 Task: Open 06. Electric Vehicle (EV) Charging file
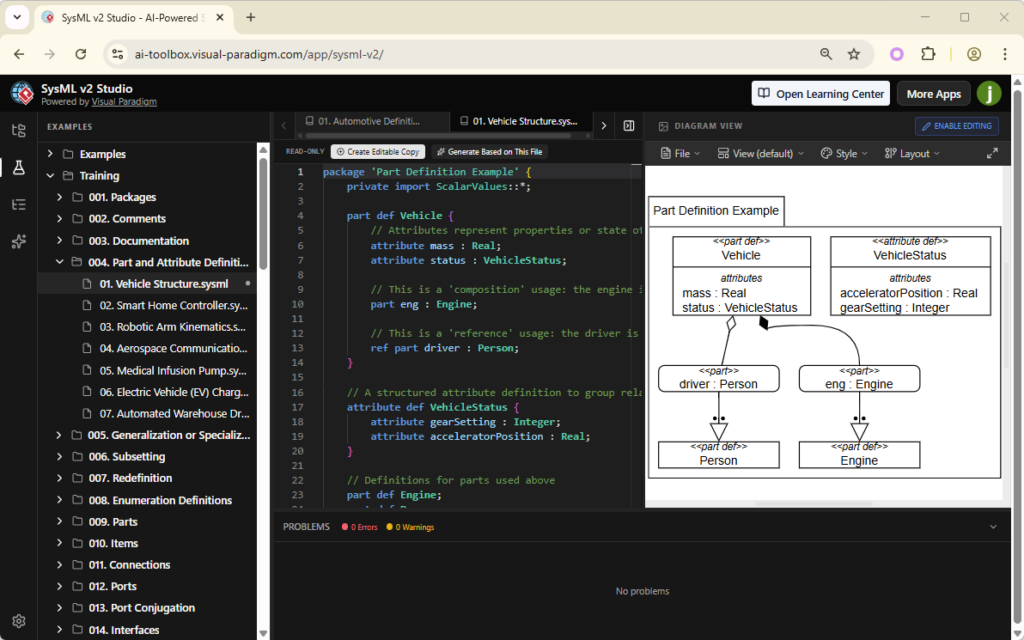point(174,392)
